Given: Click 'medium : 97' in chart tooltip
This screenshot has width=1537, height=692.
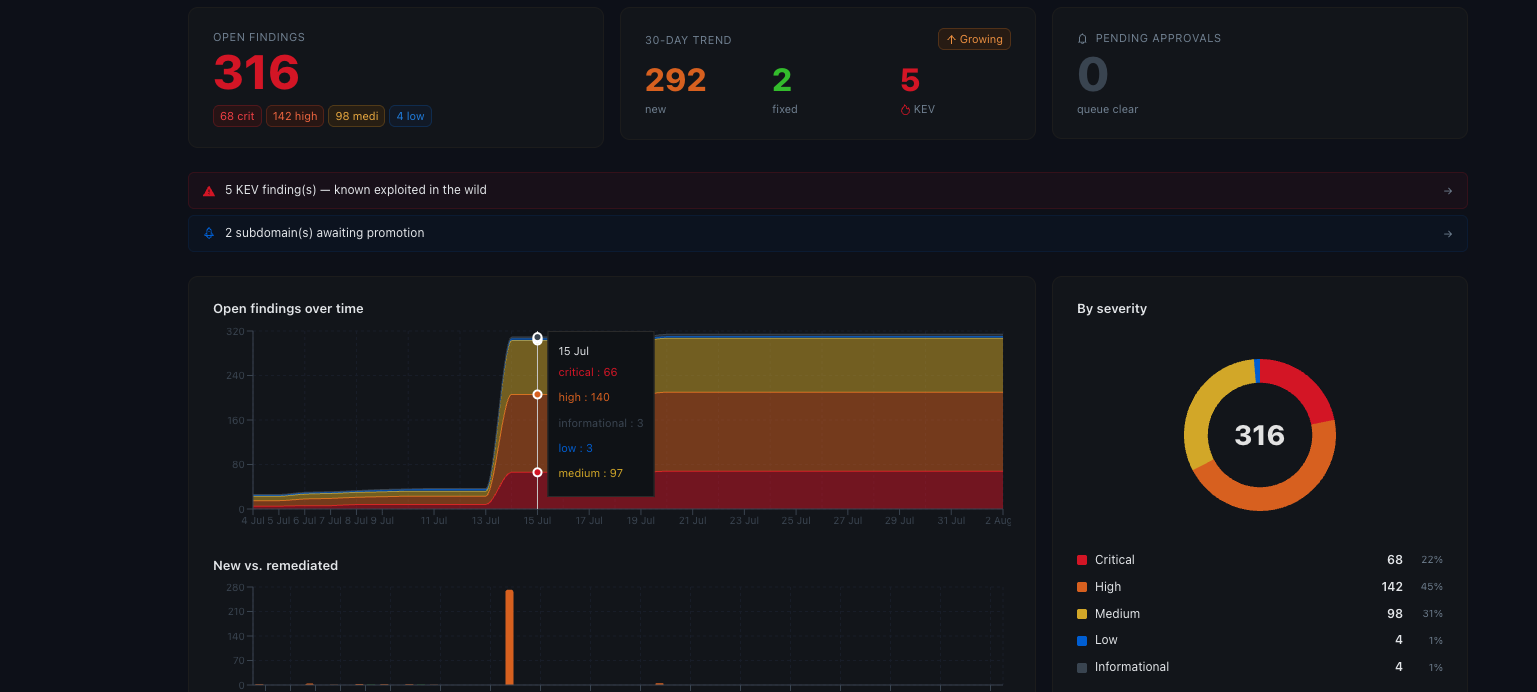Looking at the screenshot, I should coord(590,473).
